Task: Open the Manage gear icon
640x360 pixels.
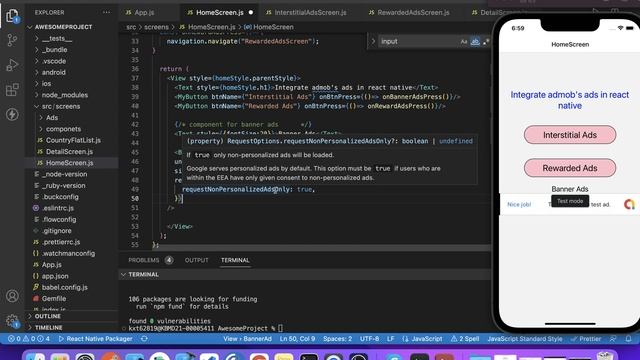Action: (x=12, y=321)
